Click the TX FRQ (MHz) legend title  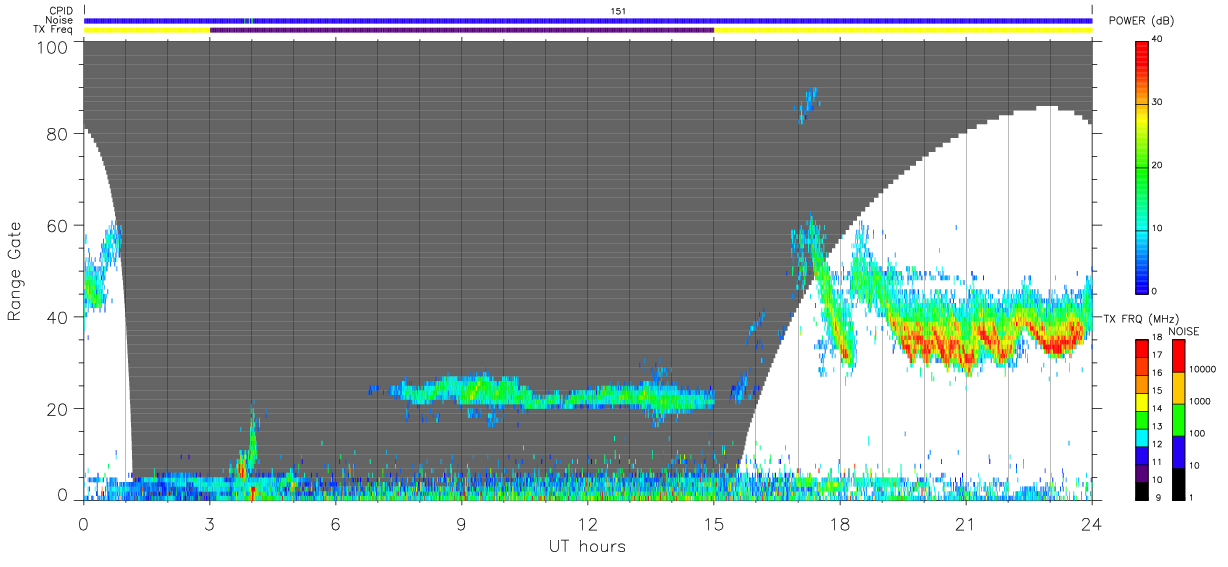tap(1141, 318)
